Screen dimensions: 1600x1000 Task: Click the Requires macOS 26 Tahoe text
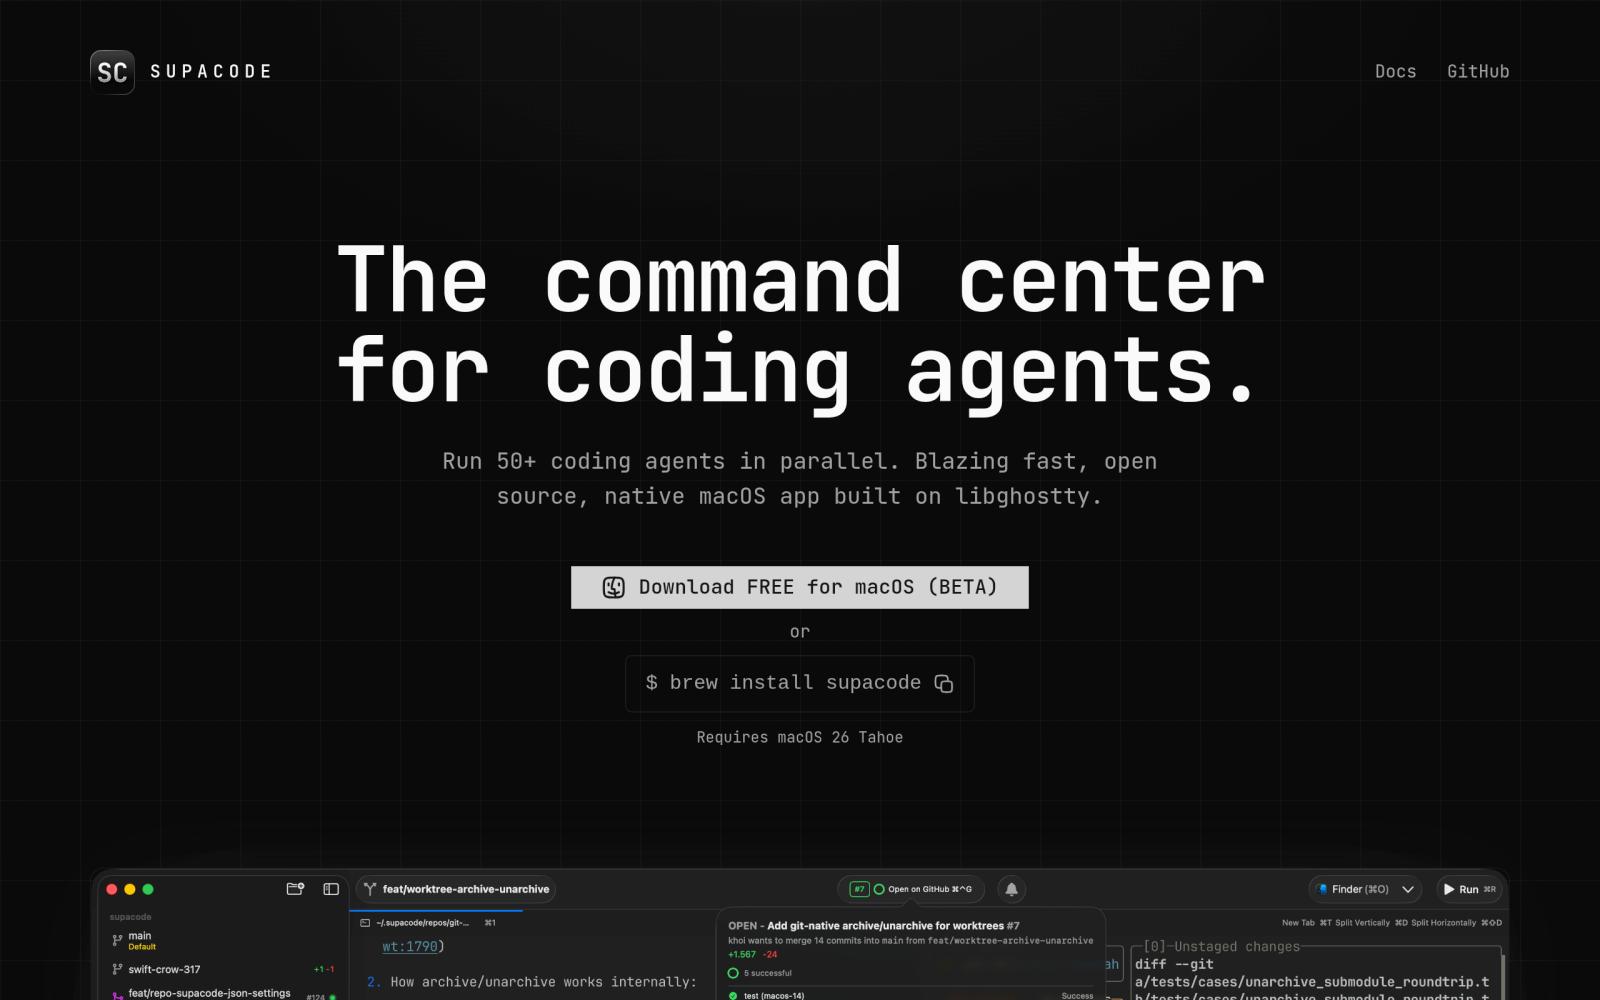point(800,737)
